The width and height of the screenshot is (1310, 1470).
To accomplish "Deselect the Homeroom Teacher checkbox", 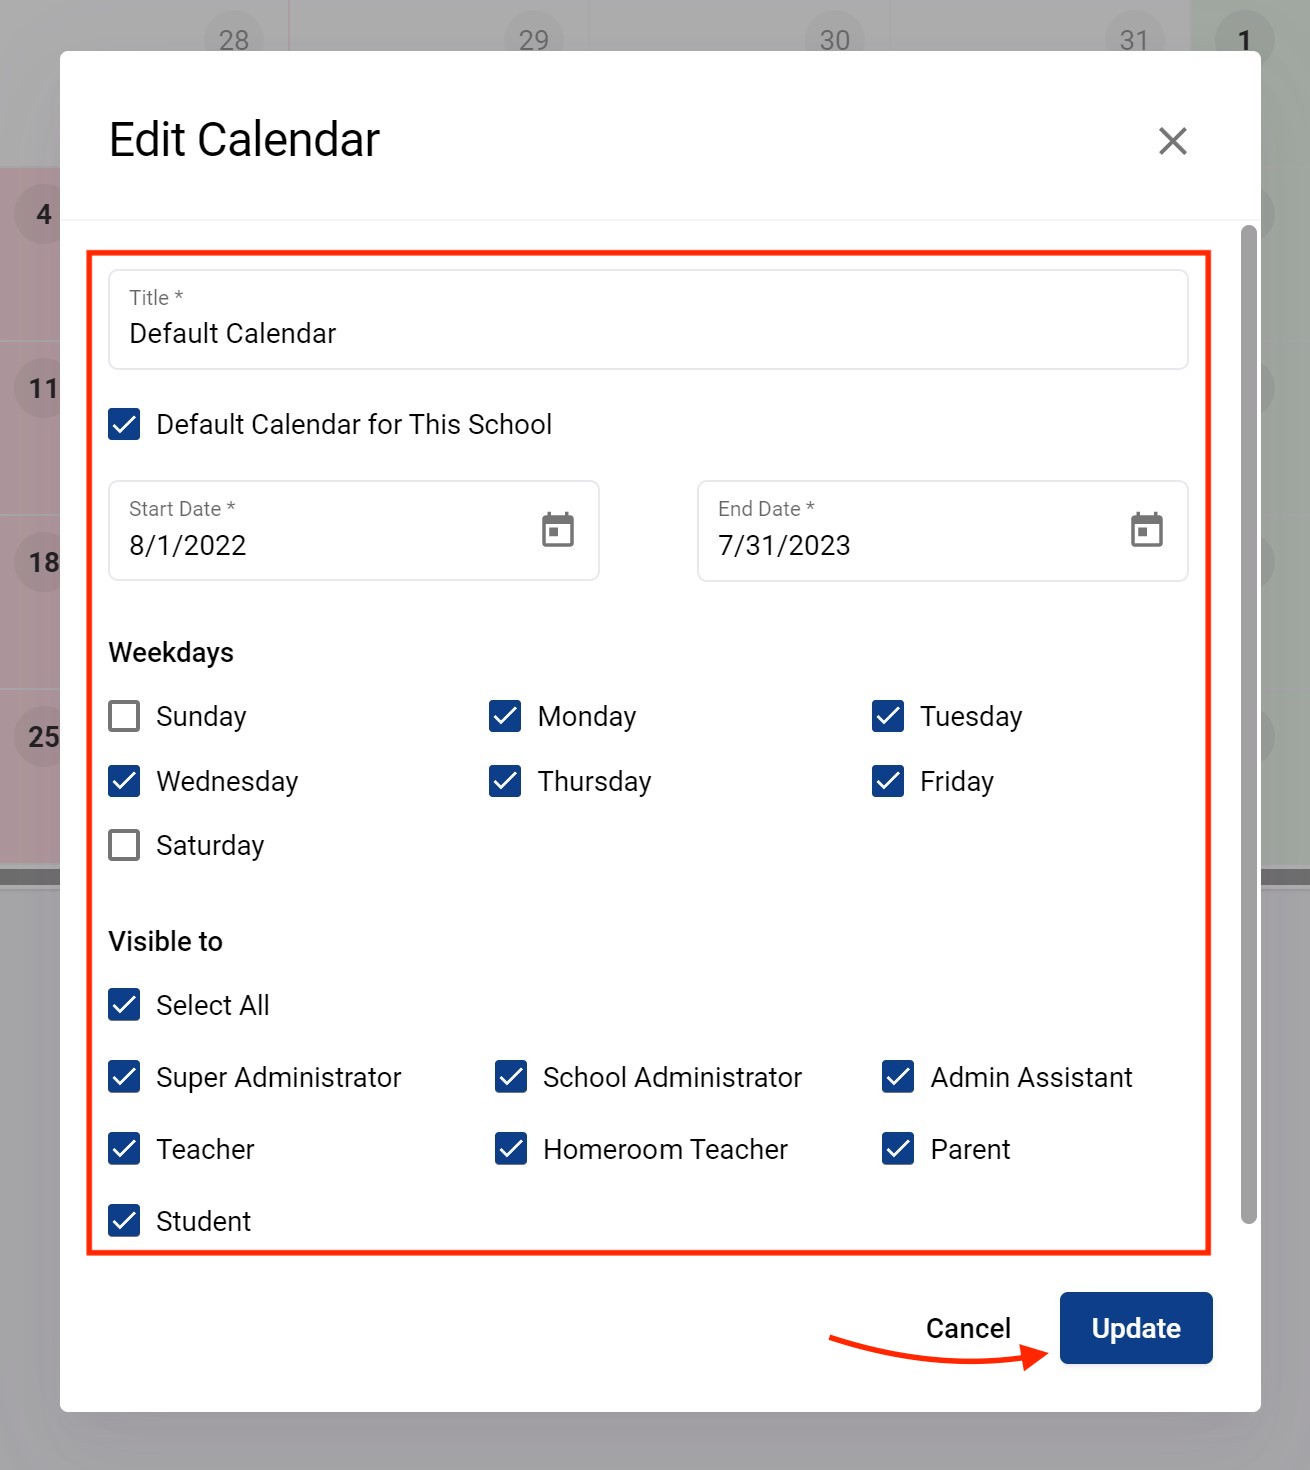I will click(511, 1149).
